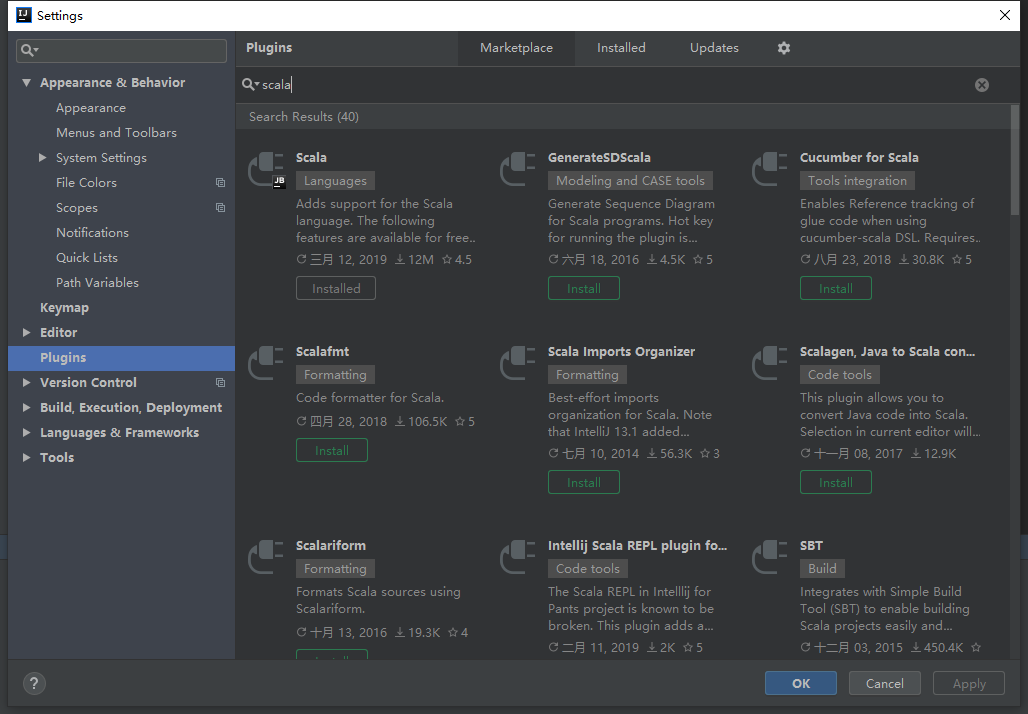Click the Code tools tag under Scalagen

[840, 375]
